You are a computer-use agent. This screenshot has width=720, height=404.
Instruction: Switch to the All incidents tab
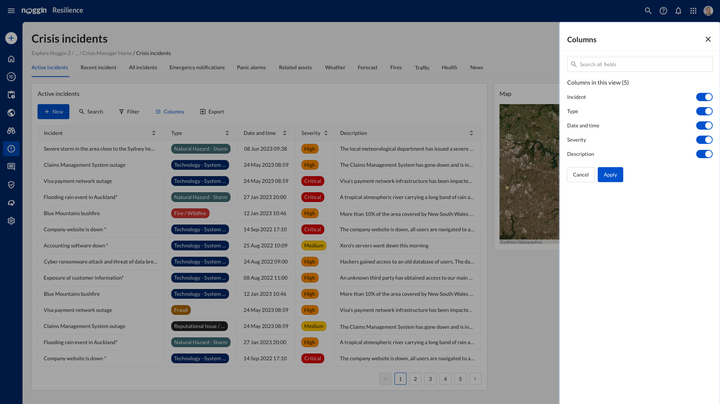(x=143, y=67)
